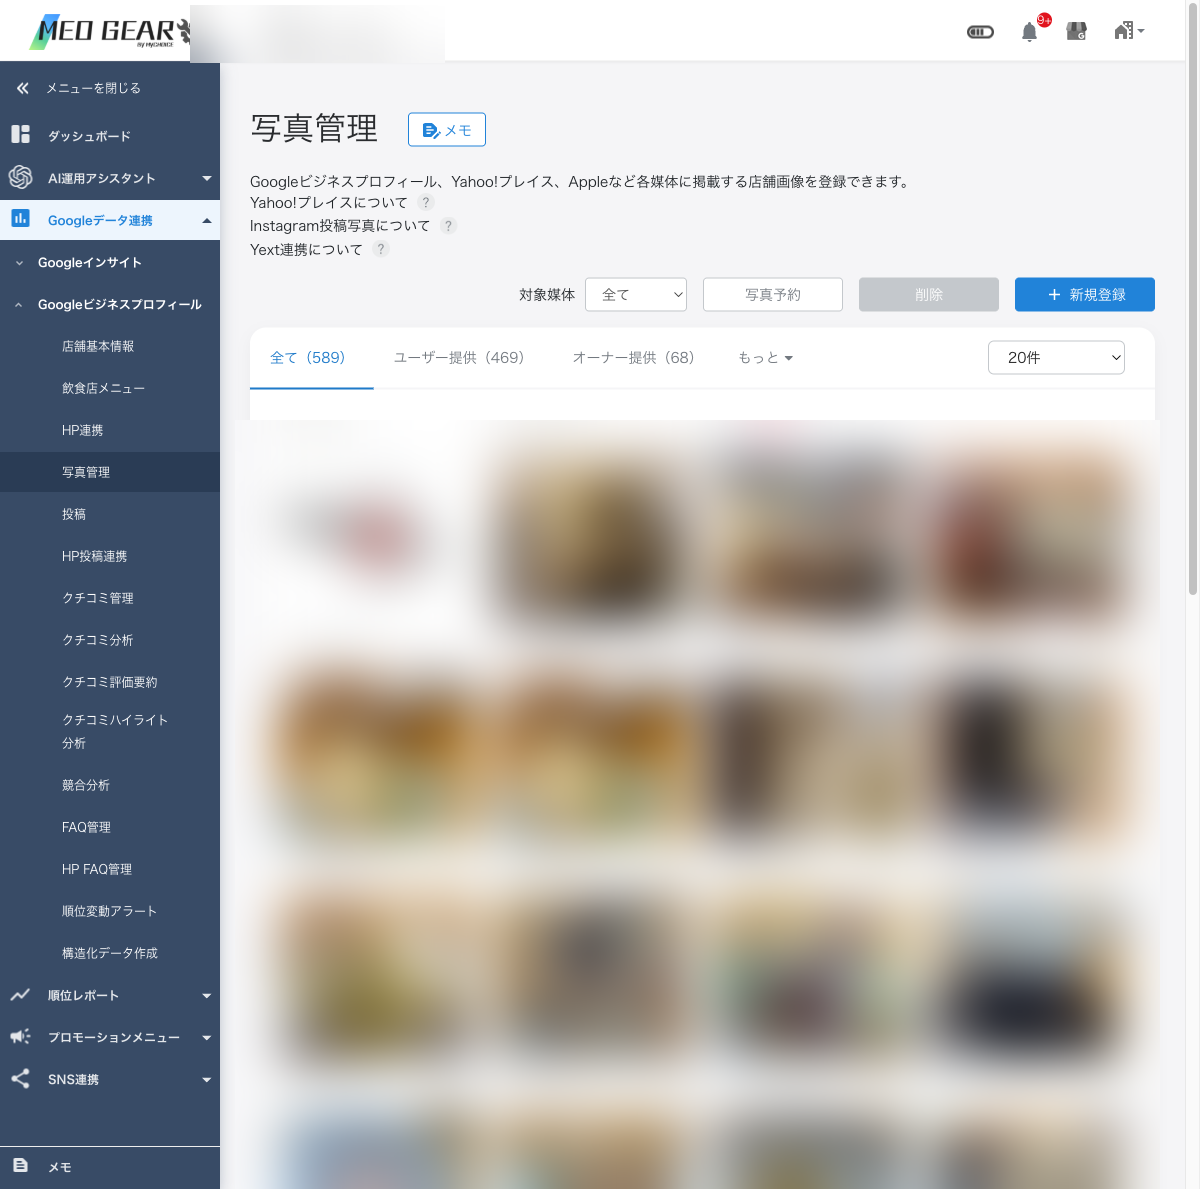Open the Dashboard icon in sidebar
This screenshot has width=1200, height=1189.
[x=21, y=134]
